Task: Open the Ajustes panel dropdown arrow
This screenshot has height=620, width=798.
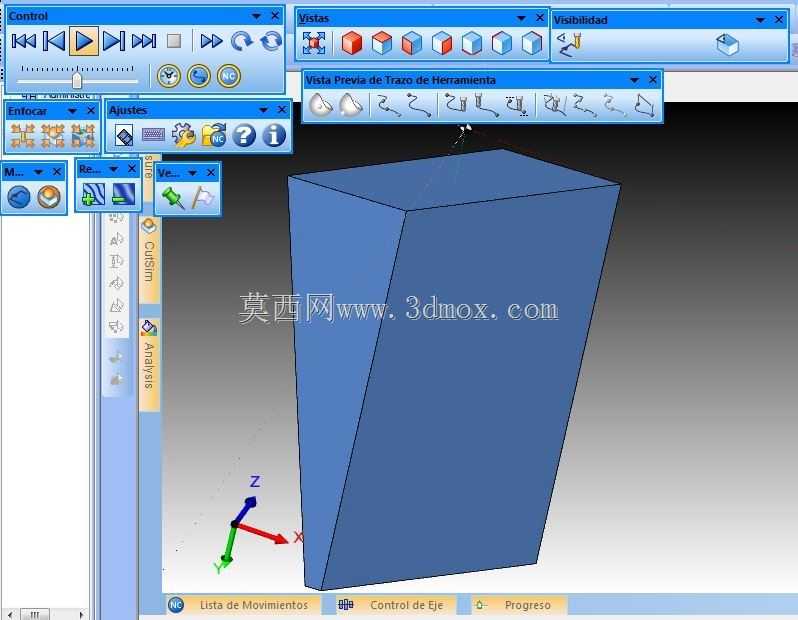Action: [263, 110]
